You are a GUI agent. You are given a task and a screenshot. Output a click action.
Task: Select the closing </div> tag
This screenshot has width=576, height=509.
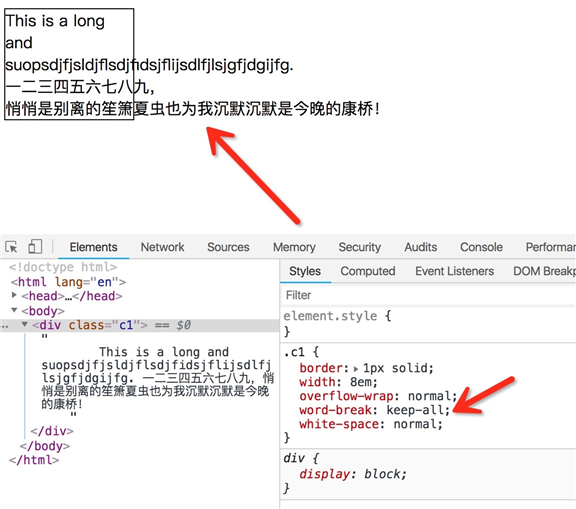[52, 431]
